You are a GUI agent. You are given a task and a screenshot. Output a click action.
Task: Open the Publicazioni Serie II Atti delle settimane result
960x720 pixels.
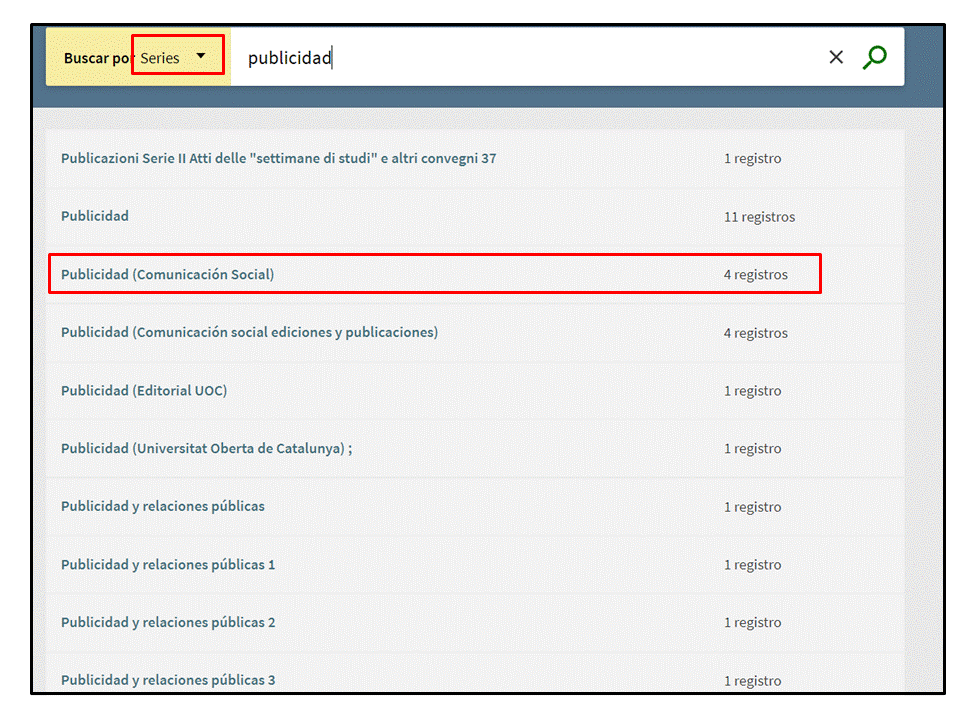click(x=278, y=158)
